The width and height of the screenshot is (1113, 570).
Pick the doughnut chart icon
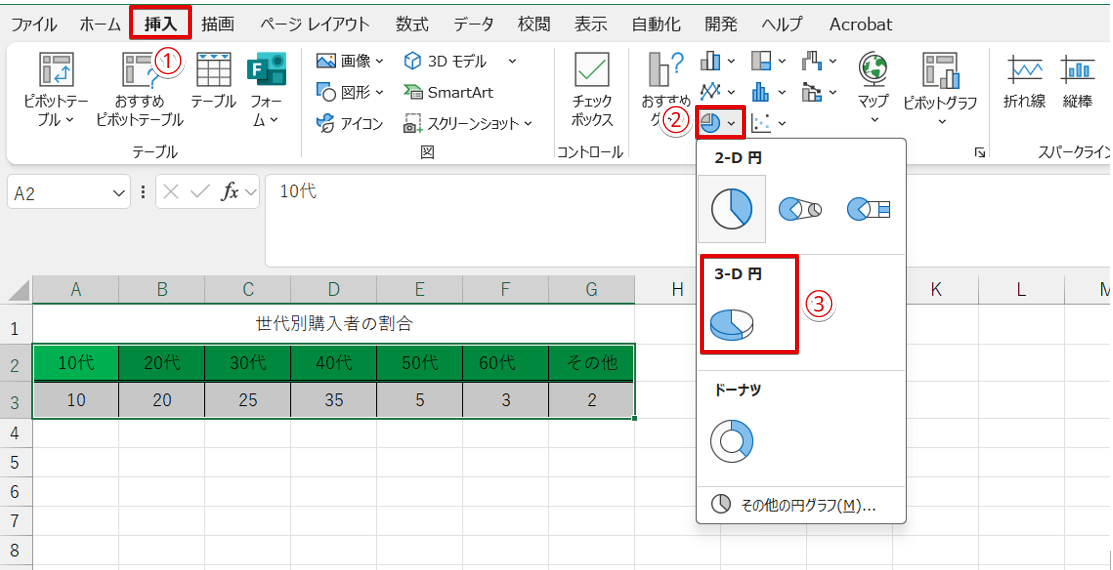tap(731, 440)
